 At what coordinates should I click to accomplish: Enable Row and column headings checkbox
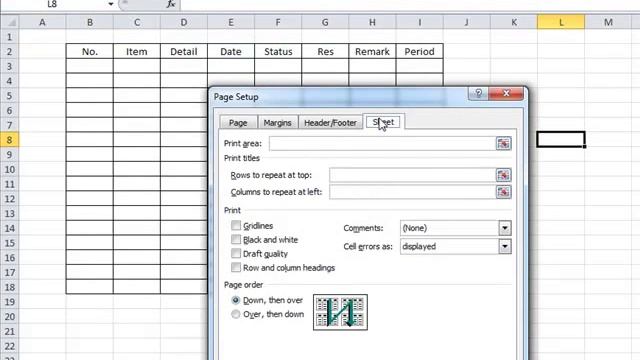(236, 267)
